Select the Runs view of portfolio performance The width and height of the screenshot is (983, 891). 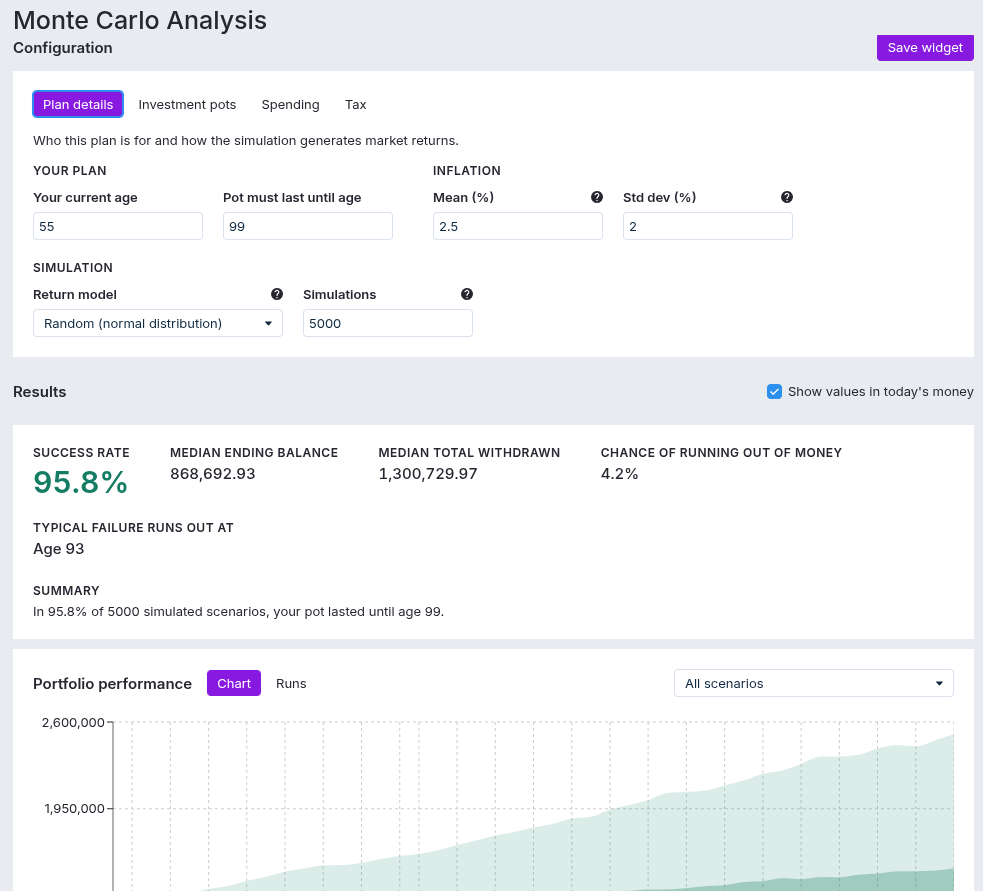tap(291, 683)
